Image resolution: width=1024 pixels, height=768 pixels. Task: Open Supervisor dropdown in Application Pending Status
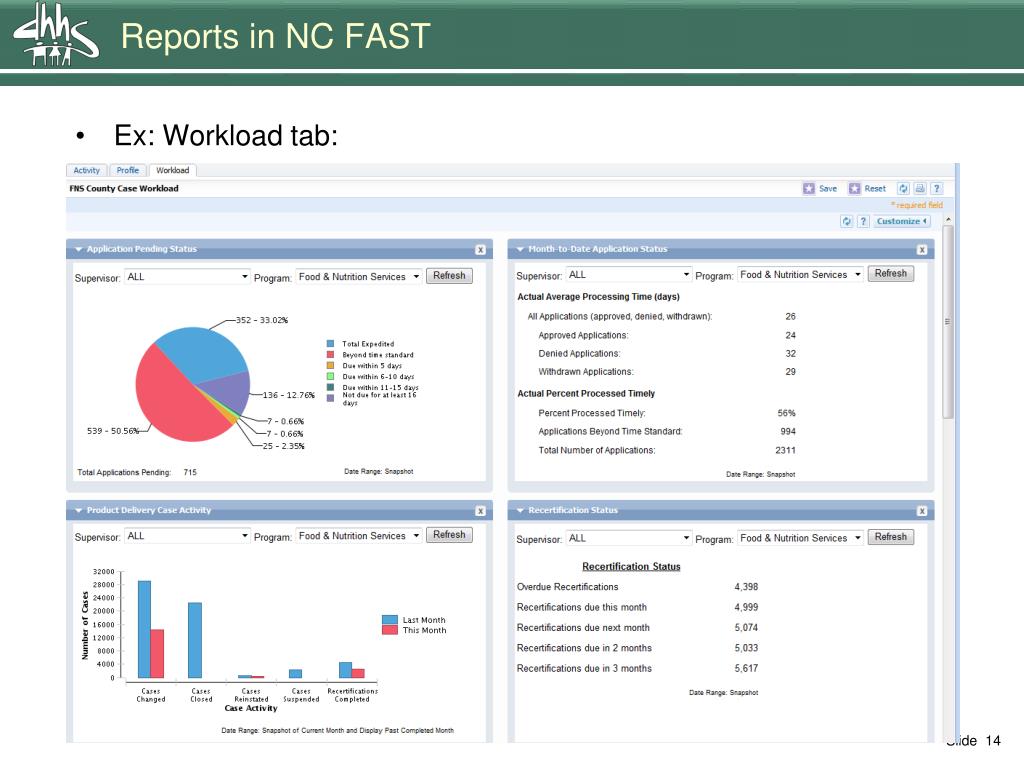pyautogui.click(x=187, y=277)
